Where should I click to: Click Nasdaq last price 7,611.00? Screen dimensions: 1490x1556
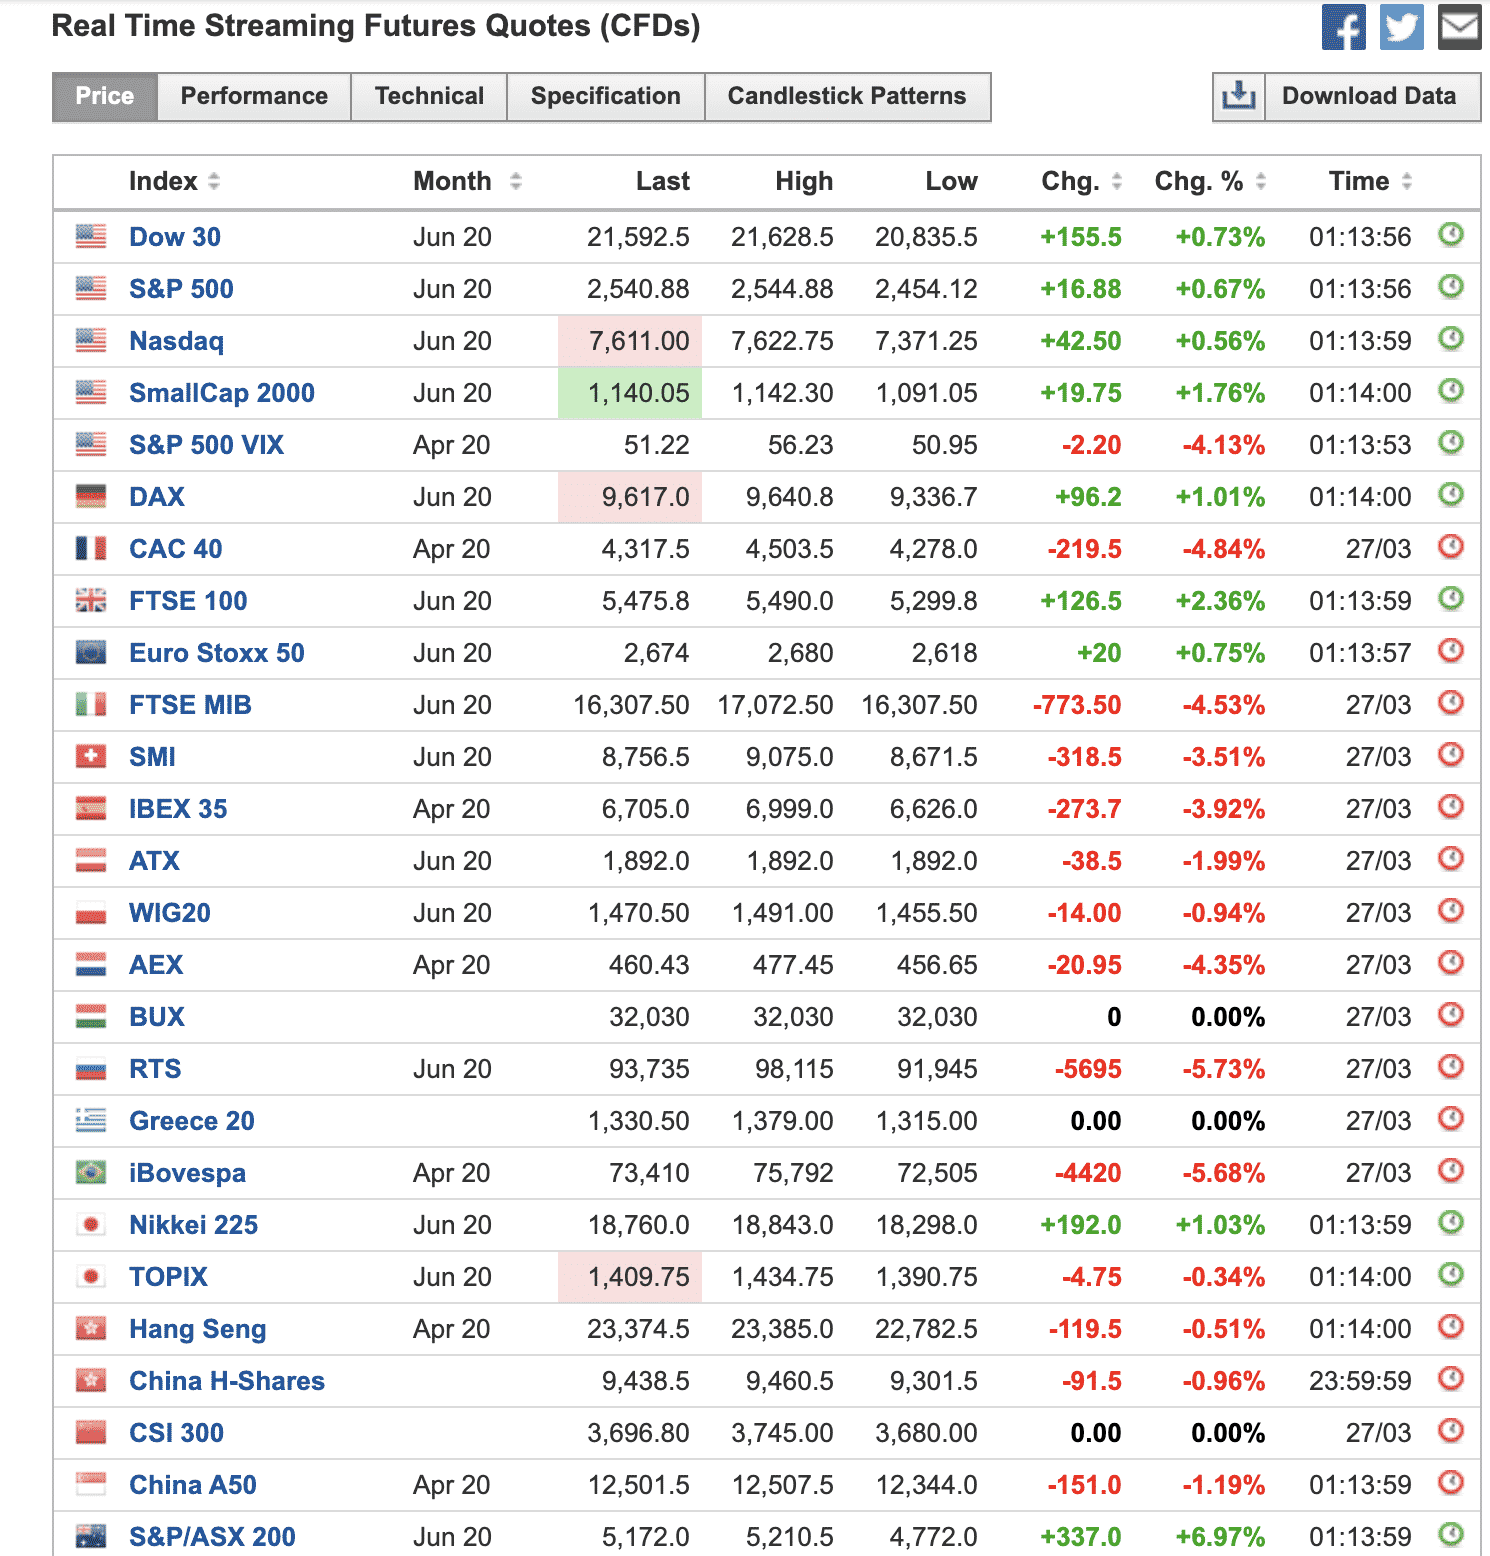[639, 341]
